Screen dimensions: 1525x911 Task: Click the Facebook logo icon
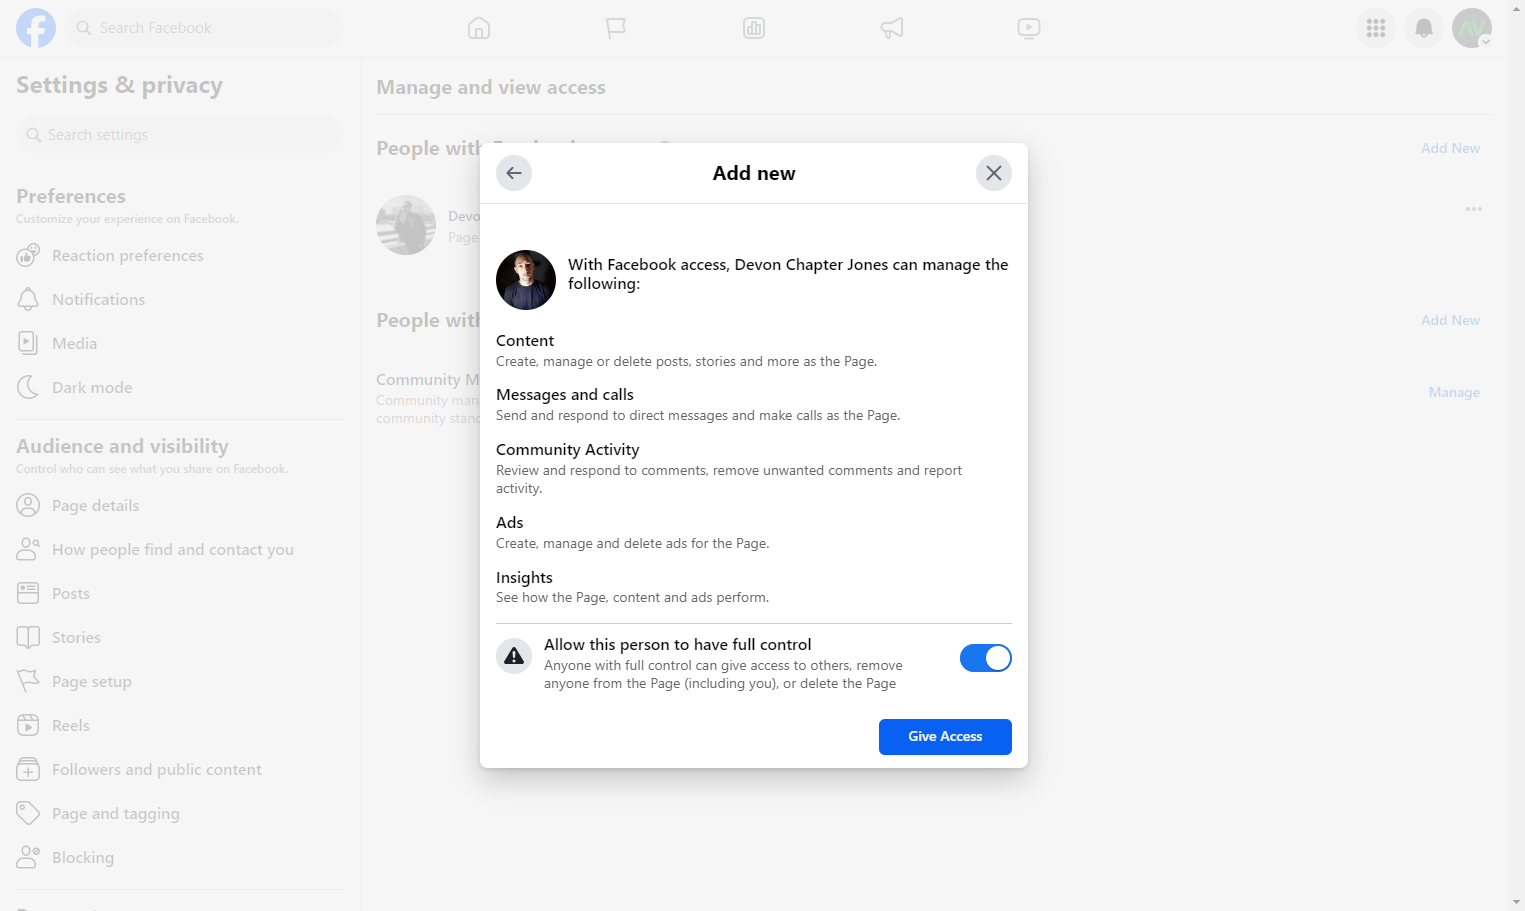pos(36,28)
